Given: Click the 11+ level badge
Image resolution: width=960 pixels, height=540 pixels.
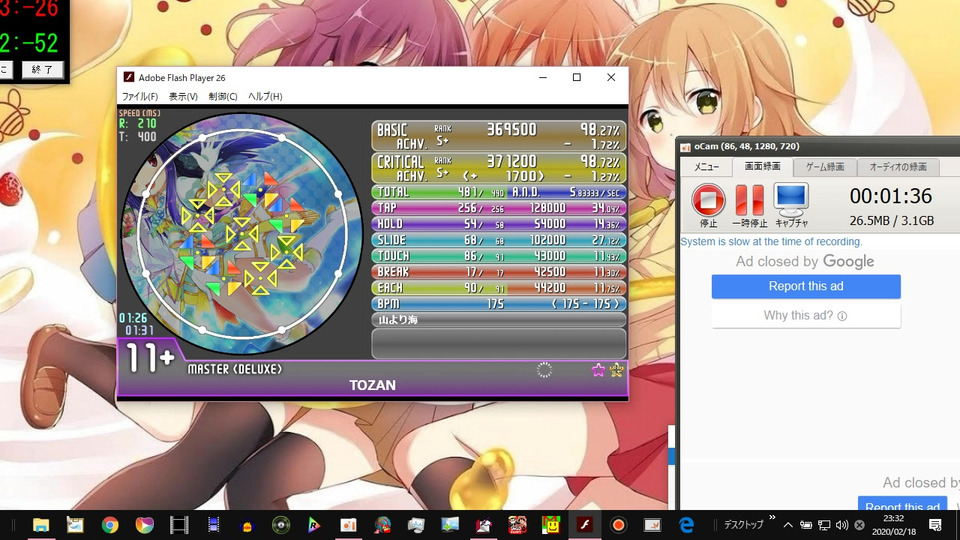Looking at the screenshot, I should [150, 358].
